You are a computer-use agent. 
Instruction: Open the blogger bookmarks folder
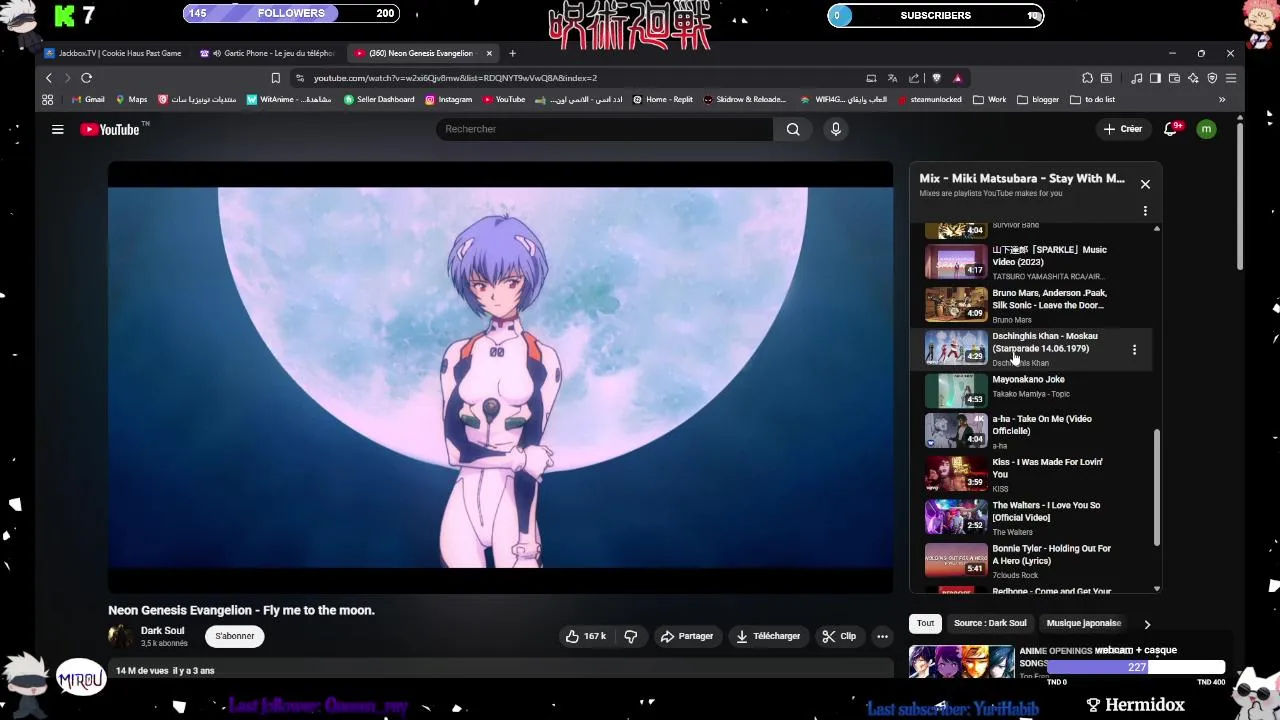pyautogui.click(x=1038, y=100)
